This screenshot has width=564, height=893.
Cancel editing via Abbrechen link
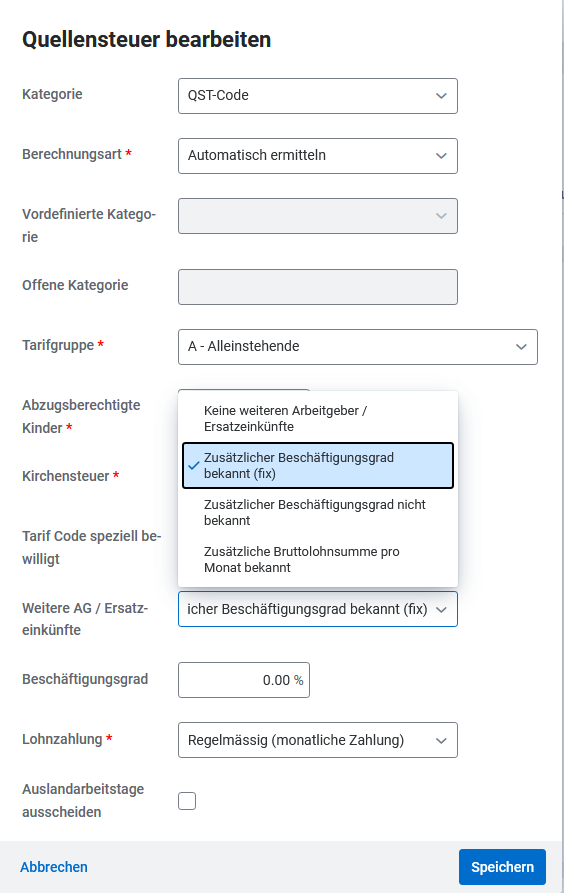(x=54, y=867)
